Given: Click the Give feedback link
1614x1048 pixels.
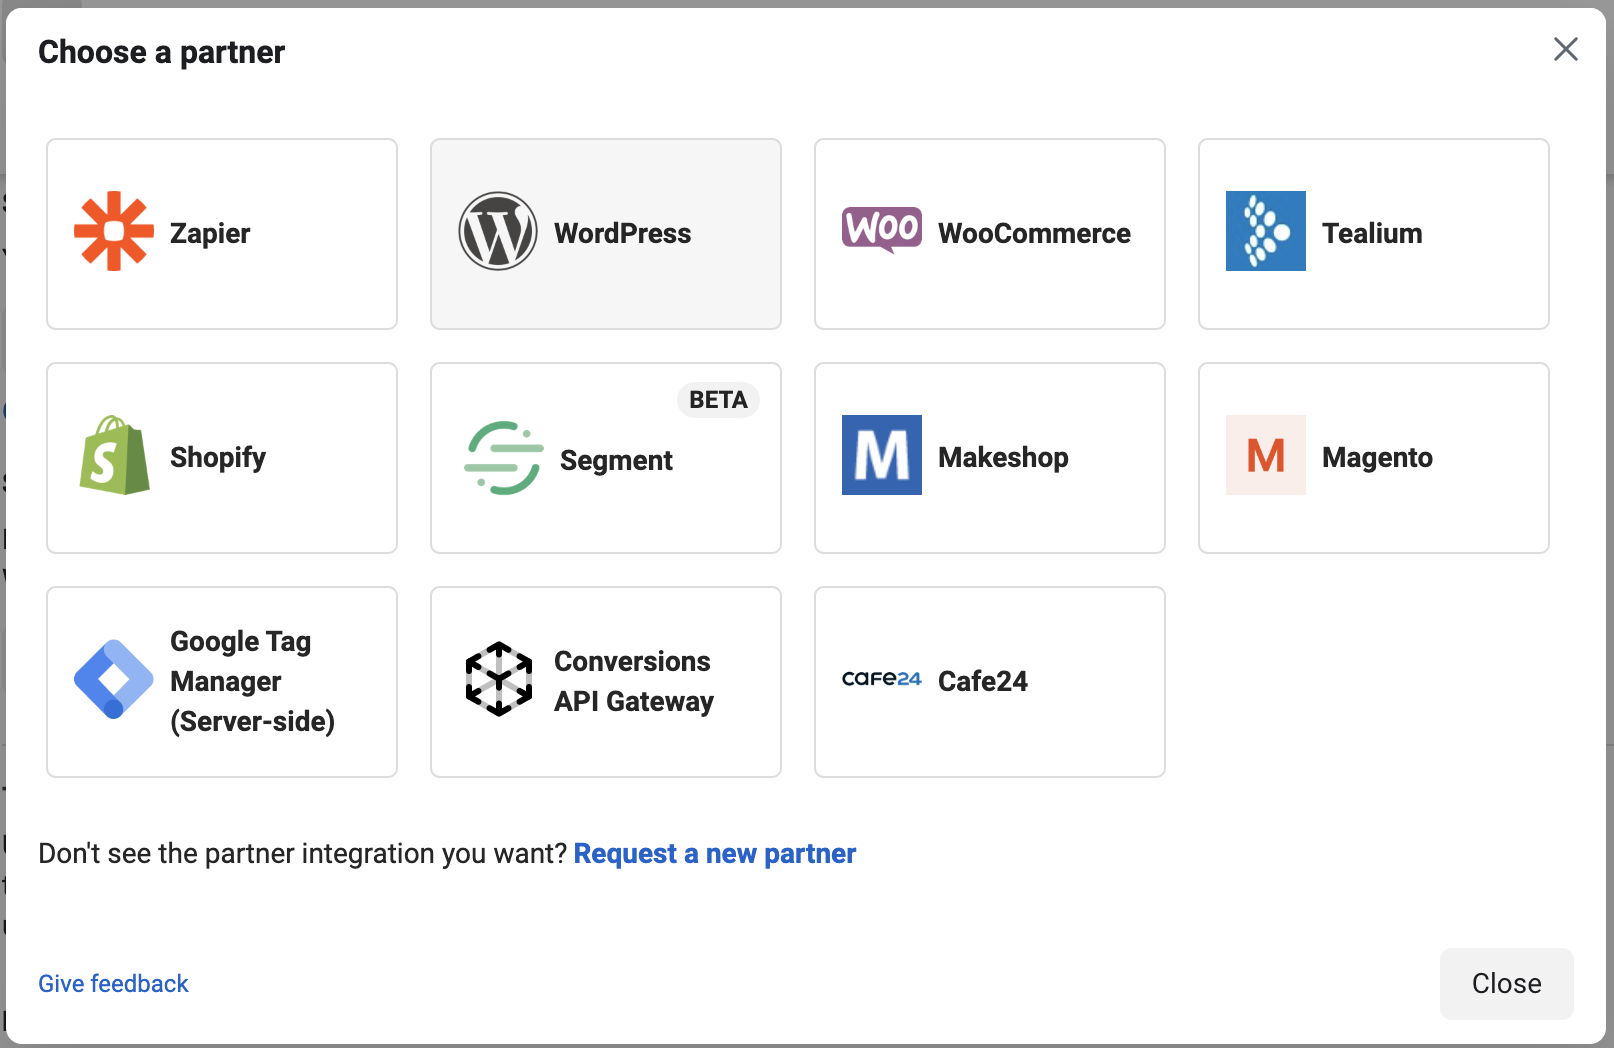Looking at the screenshot, I should point(113,984).
